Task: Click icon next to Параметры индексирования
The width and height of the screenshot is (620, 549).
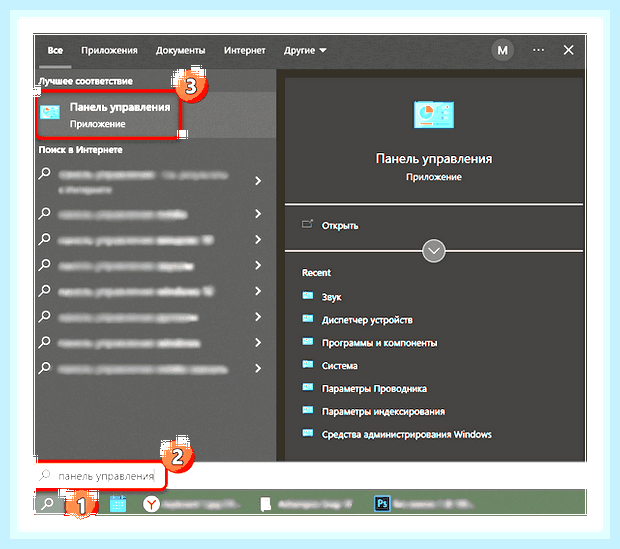Action: coord(308,410)
